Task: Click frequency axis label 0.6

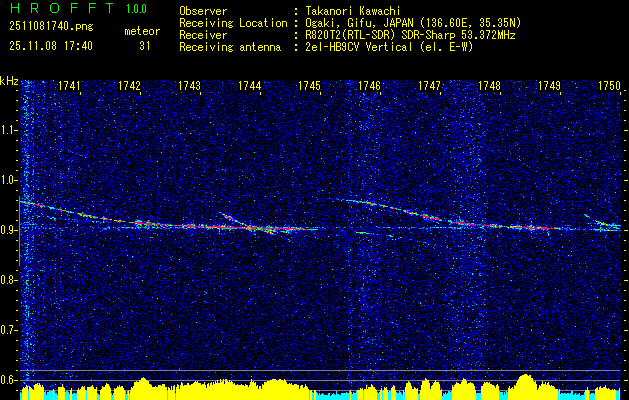Action: coord(9,380)
